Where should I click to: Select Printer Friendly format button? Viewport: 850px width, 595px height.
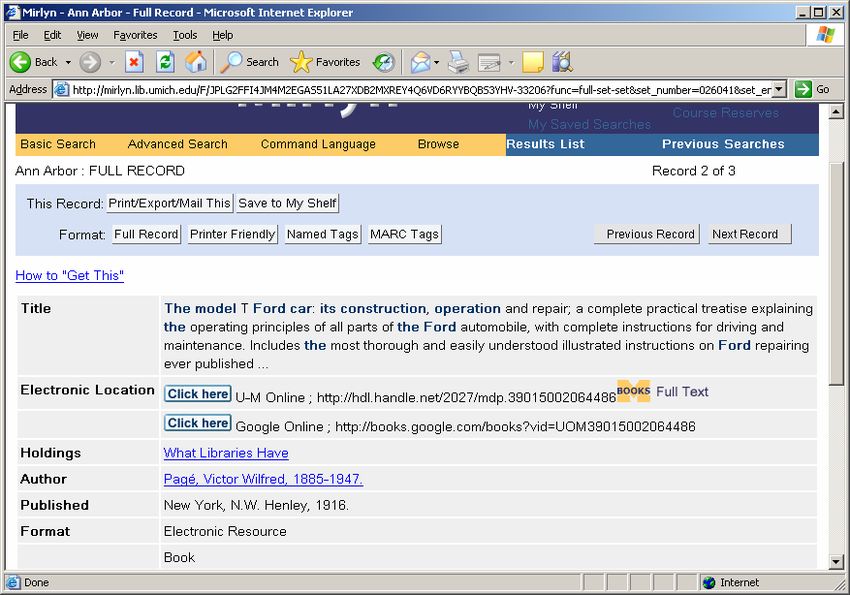tap(233, 235)
